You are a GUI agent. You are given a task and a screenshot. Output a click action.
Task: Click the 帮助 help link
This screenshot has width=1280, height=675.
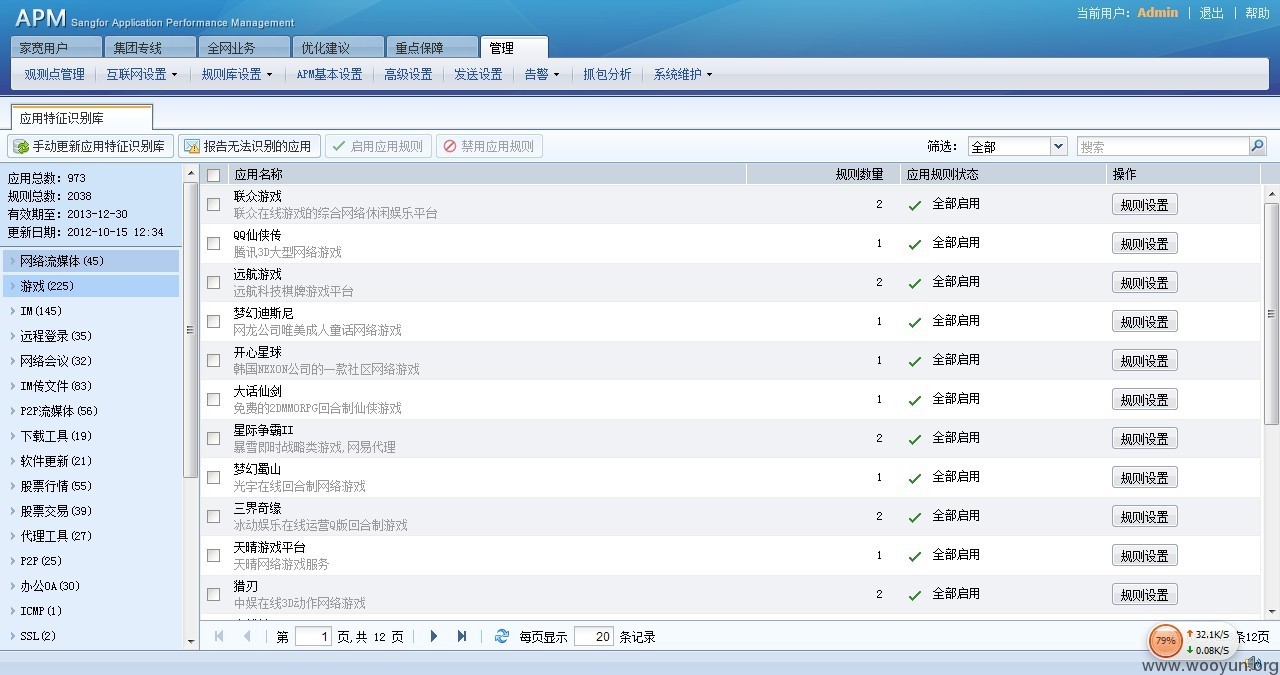pyautogui.click(x=1257, y=13)
